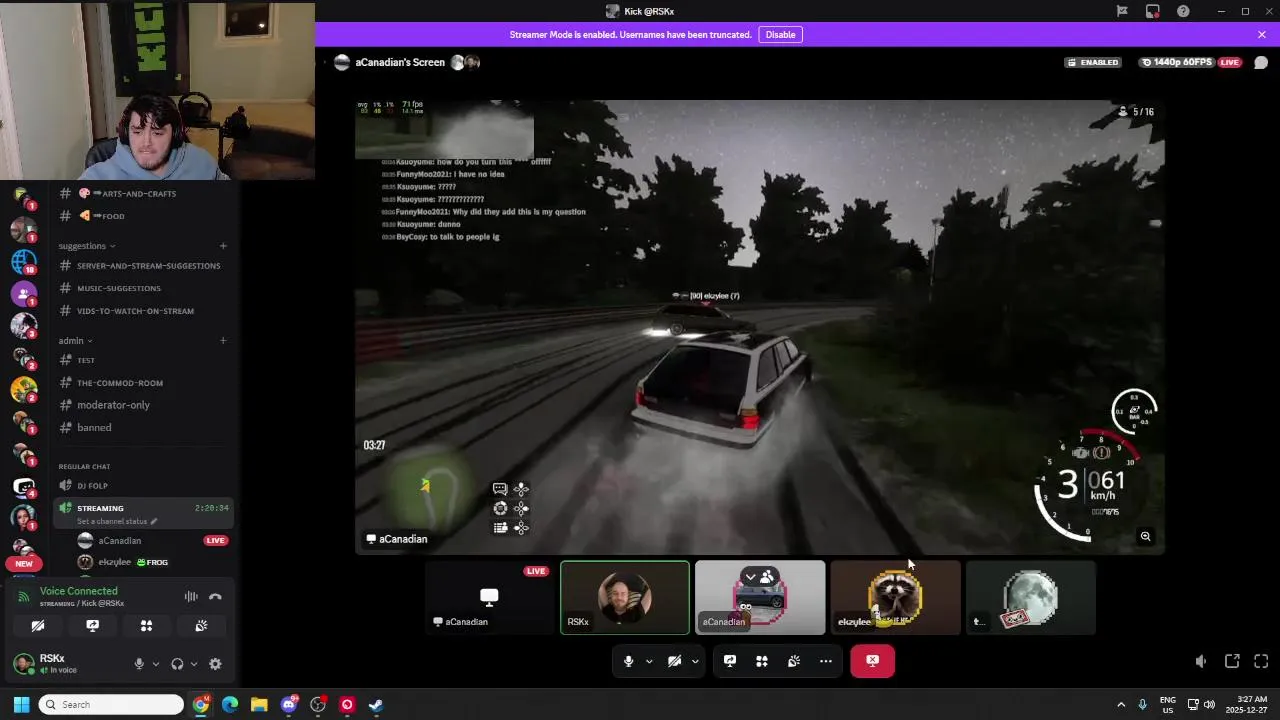Toggle members overlay on aCanadian avatar tile
The height and width of the screenshot is (720, 1280).
pyautogui.click(x=759, y=577)
